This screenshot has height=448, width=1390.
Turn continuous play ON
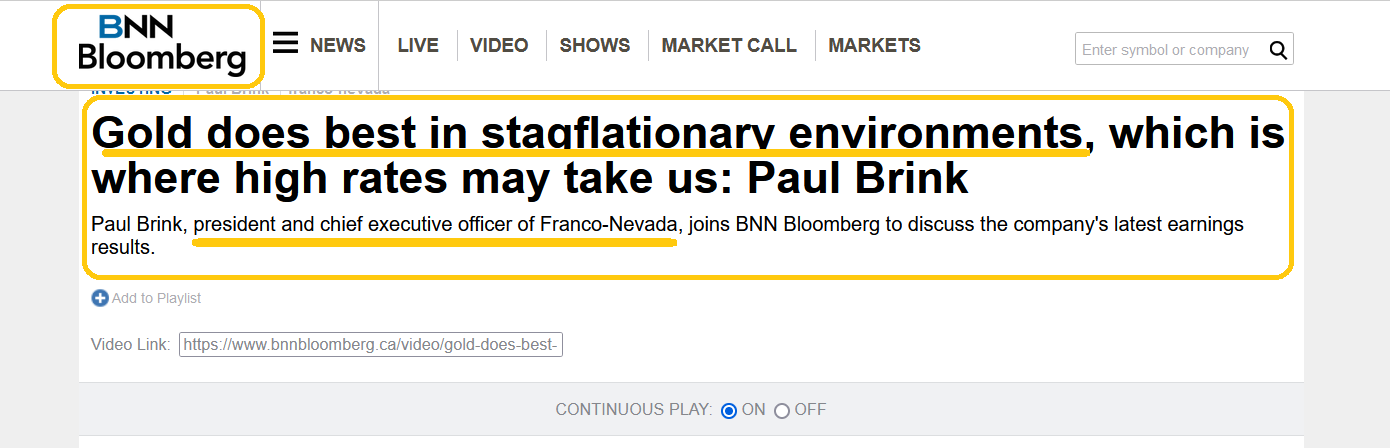pos(729,410)
